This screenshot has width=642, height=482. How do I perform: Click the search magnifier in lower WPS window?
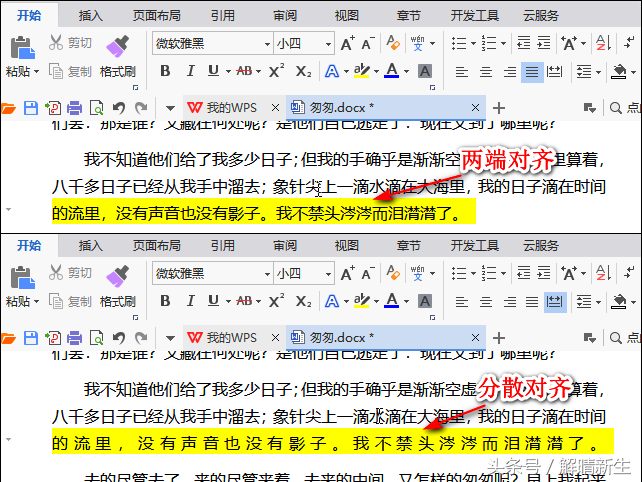(x=615, y=338)
